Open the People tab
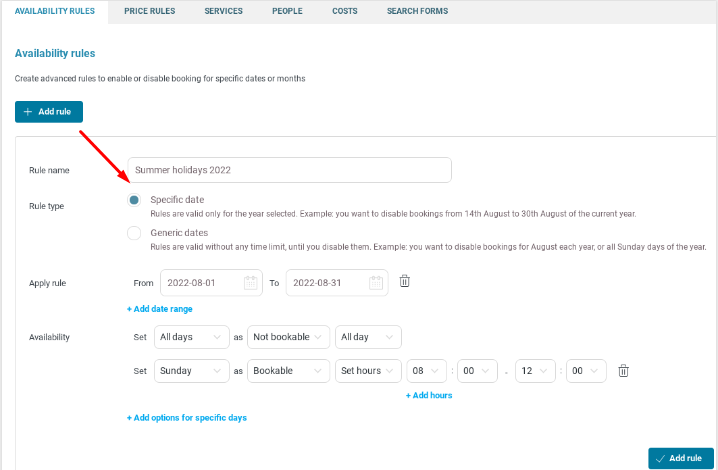 (x=287, y=11)
